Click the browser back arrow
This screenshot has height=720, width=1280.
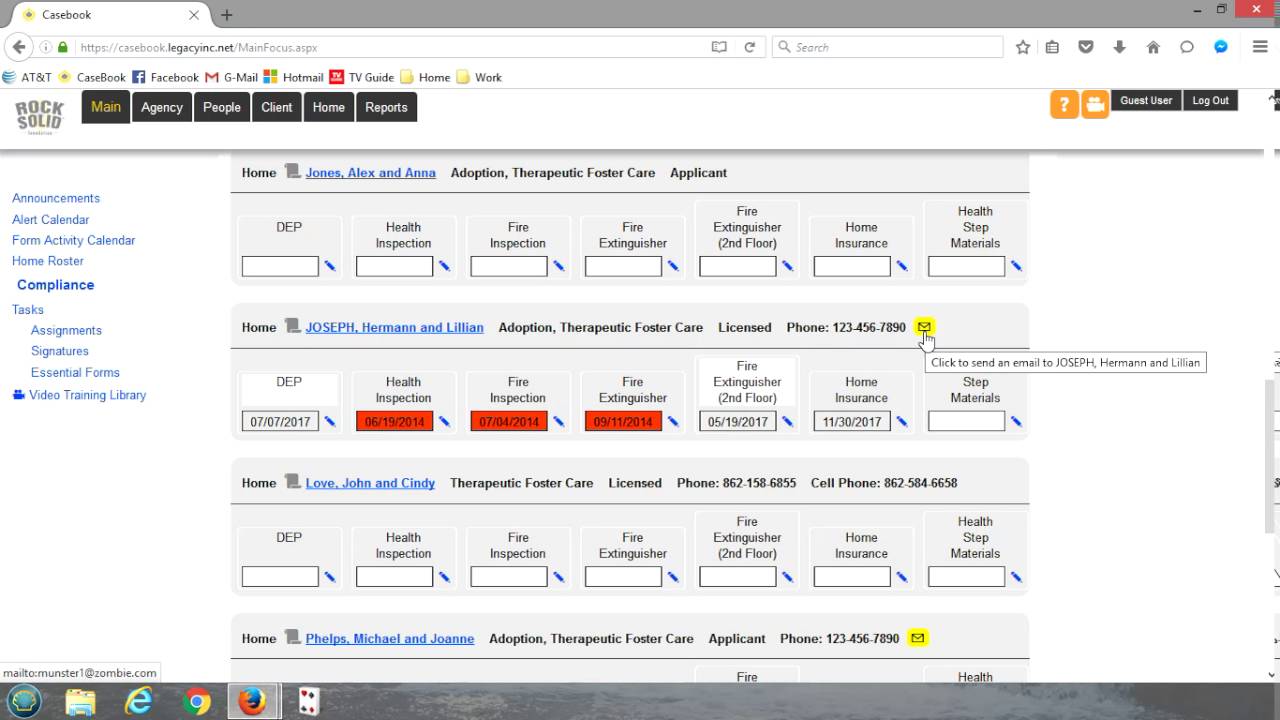coord(18,47)
